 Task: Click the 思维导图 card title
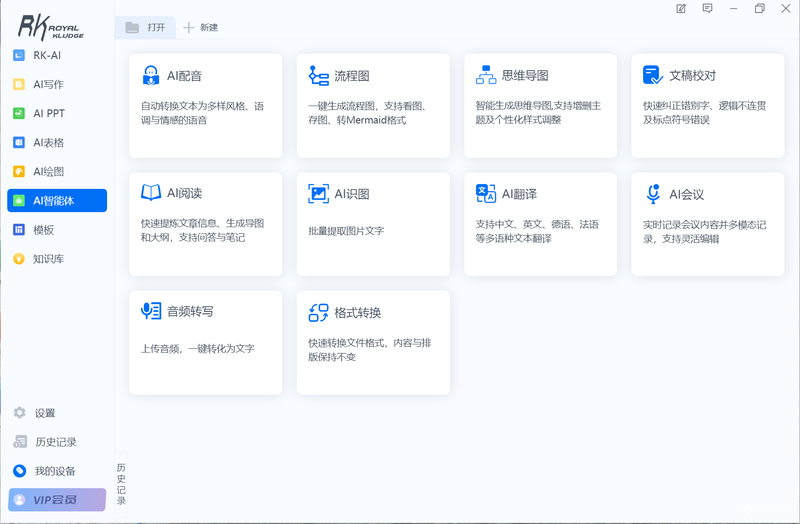[x=525, y=76]
